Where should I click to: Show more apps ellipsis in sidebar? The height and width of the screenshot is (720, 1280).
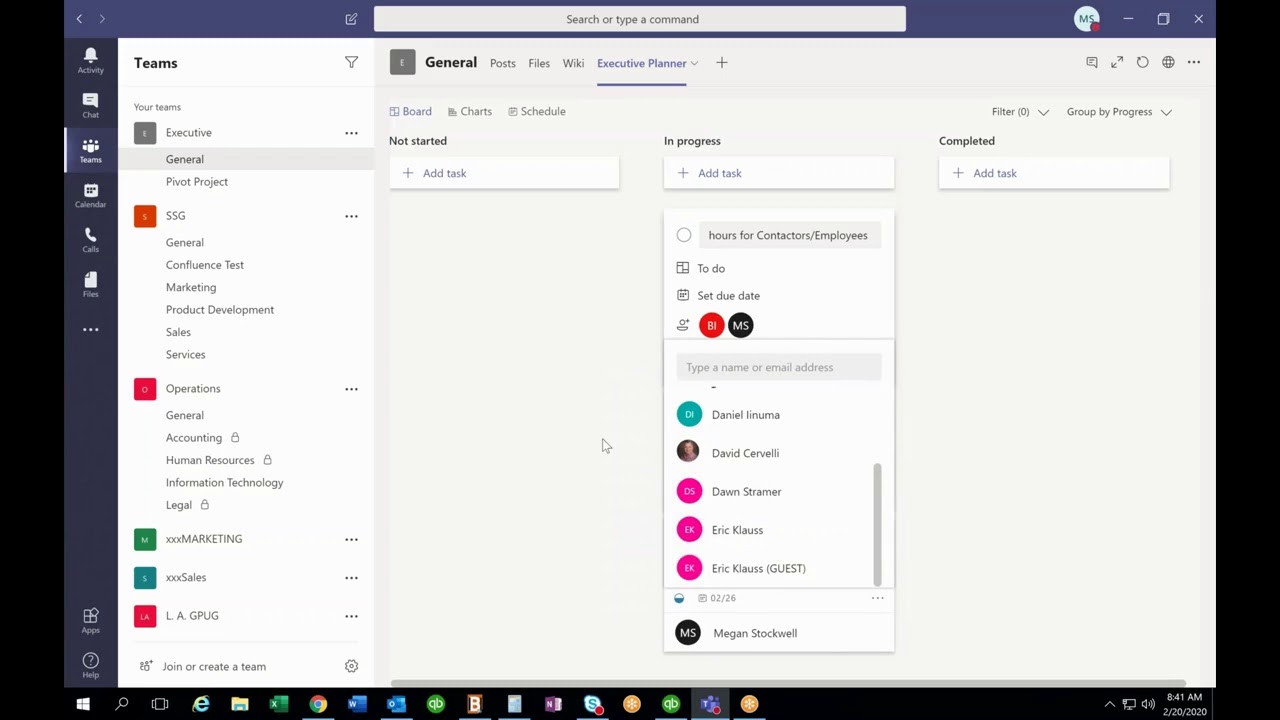click(90, 329)
